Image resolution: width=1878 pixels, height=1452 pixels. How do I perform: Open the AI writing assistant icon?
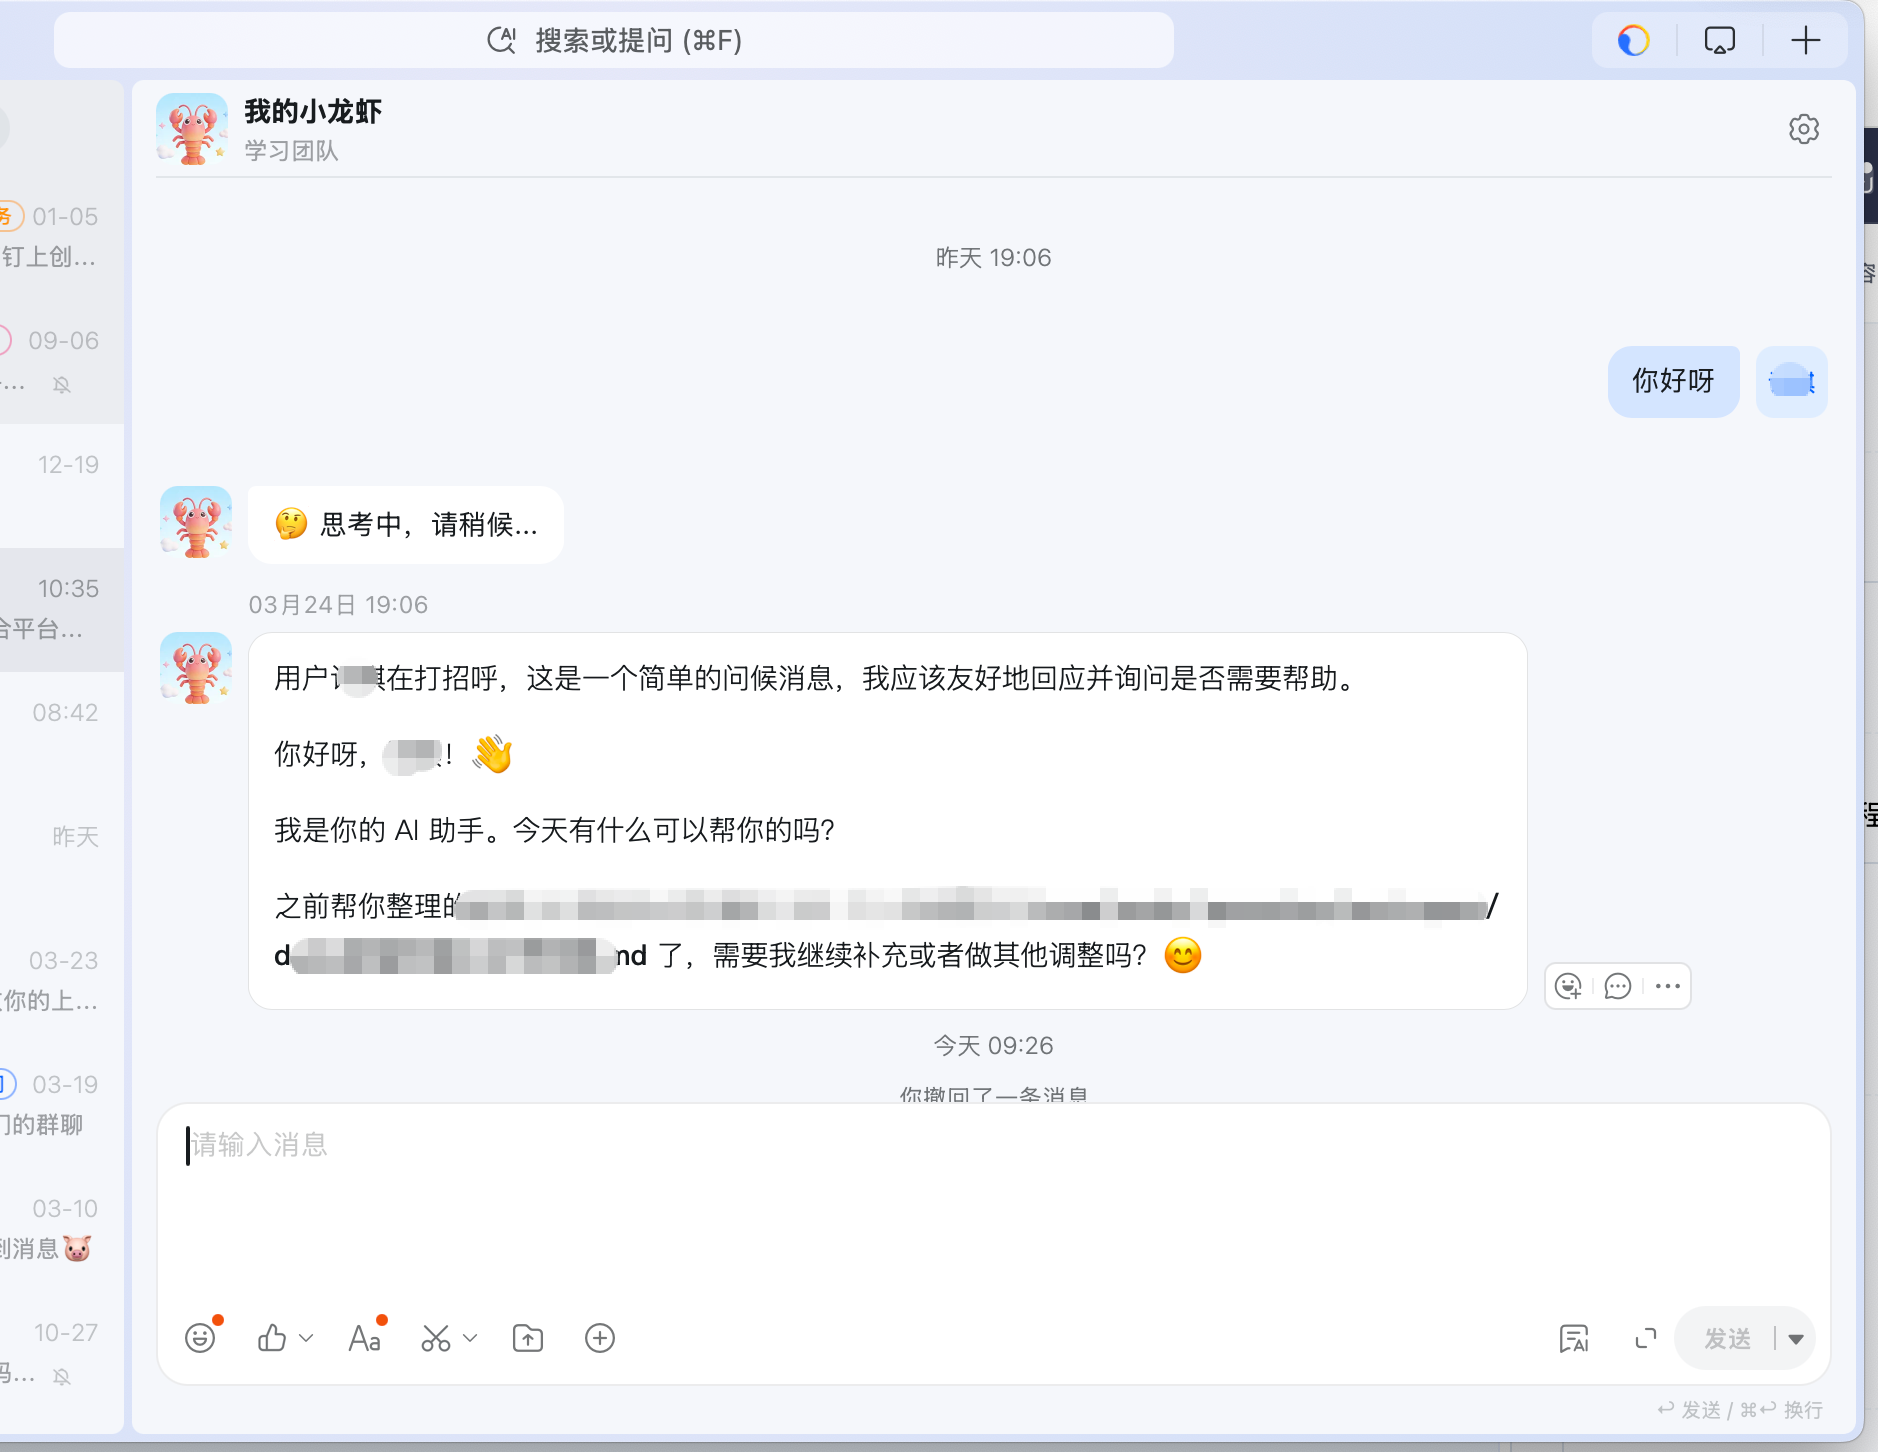tap(1574, 1338)
